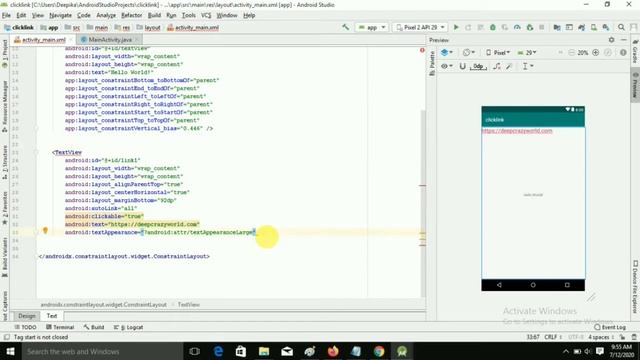Run the app with green play button
The height and width of the screenshot is (360, 640).
click(456, 27)
